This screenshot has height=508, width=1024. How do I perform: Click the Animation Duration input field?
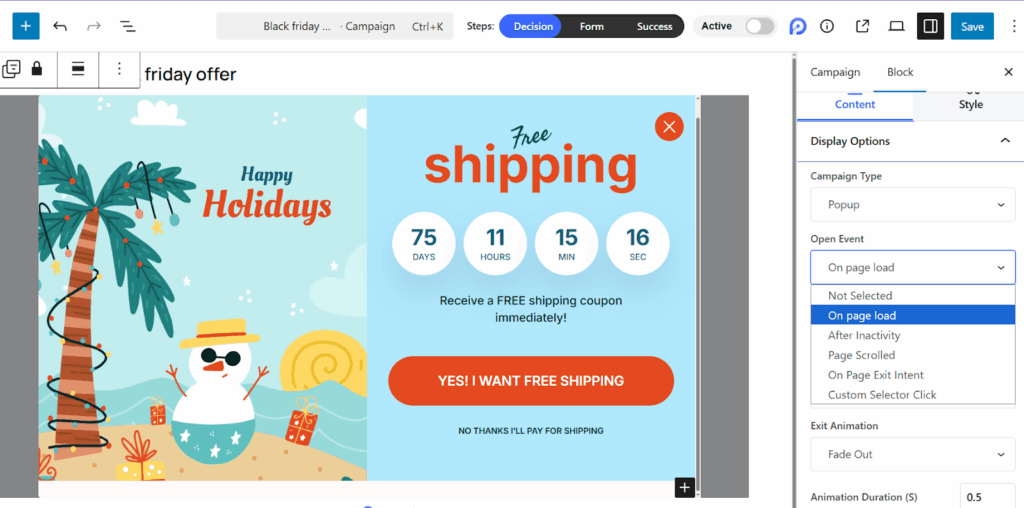[986, 497]
